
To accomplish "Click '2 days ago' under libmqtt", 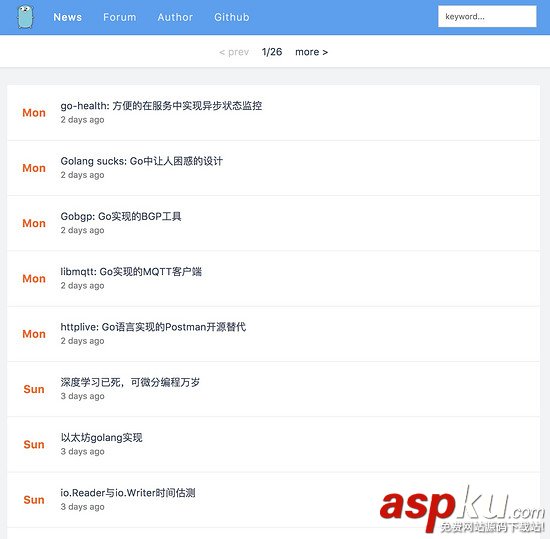I will click(x=82, y=286).
